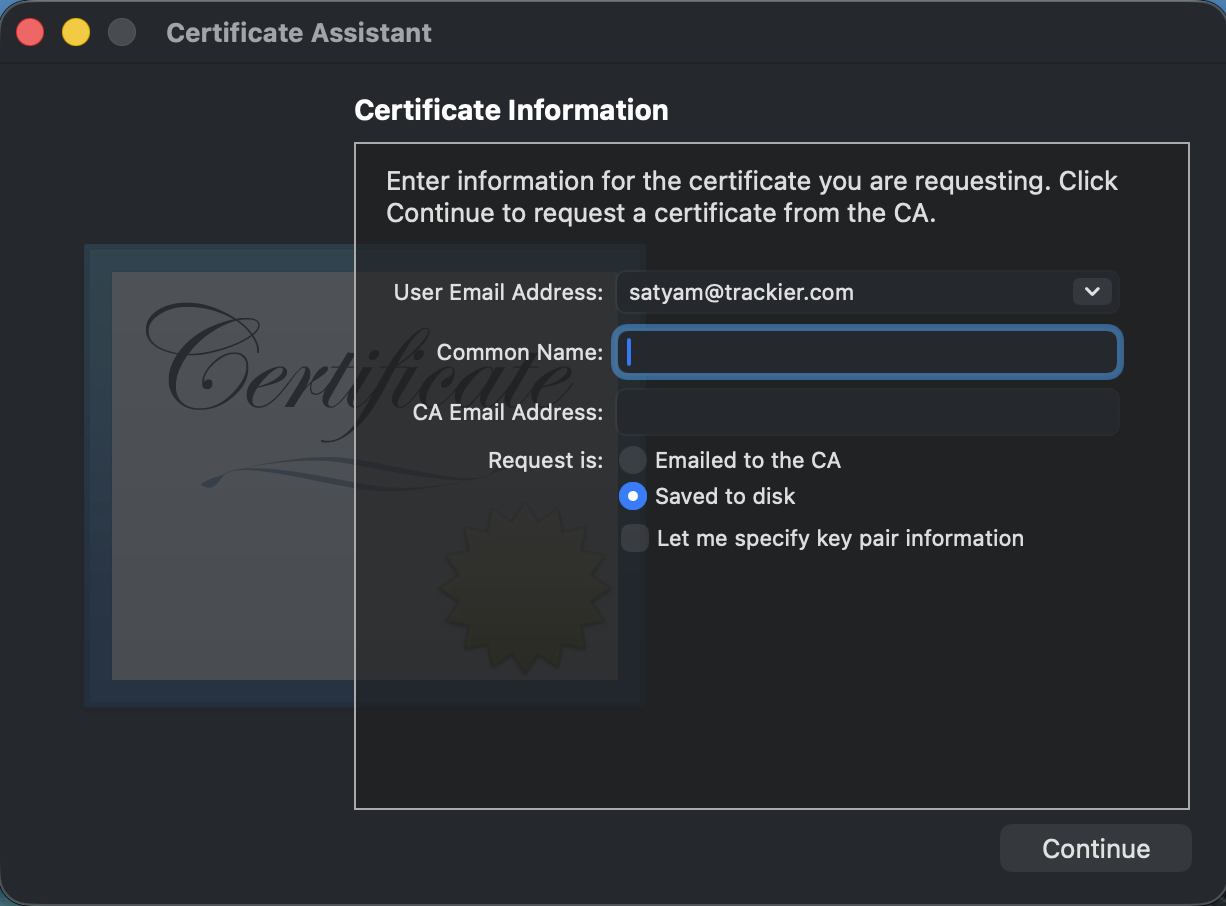Click inside the Common Name field
Image resolution: width=1226 pixels, height=906 pixels.
(867, 352)
